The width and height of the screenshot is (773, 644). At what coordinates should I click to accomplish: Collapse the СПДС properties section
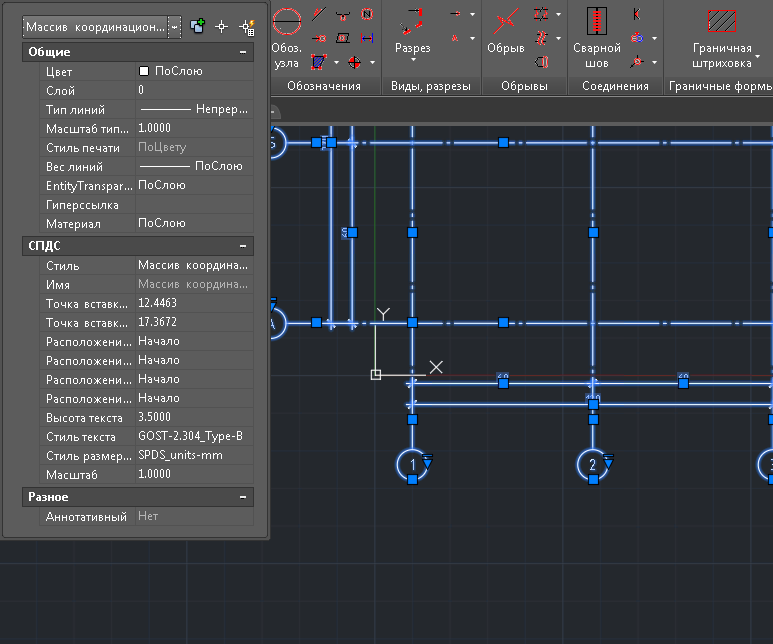242,246
